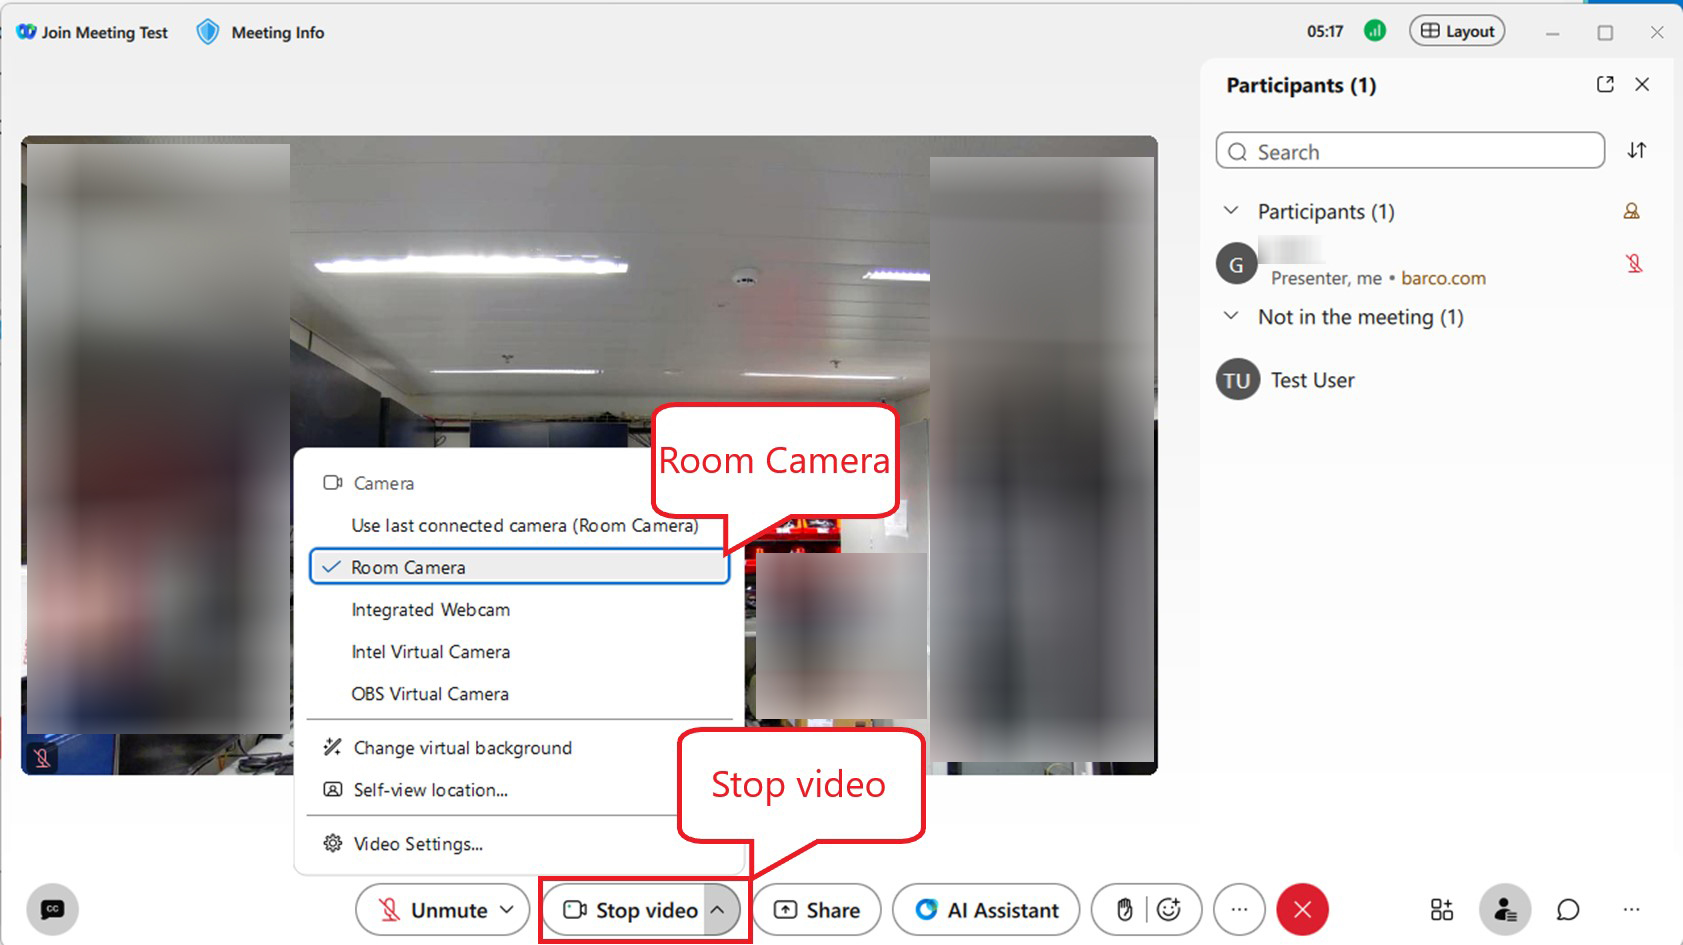
Task: Open Self-view location settings
Action: point(430,790)
